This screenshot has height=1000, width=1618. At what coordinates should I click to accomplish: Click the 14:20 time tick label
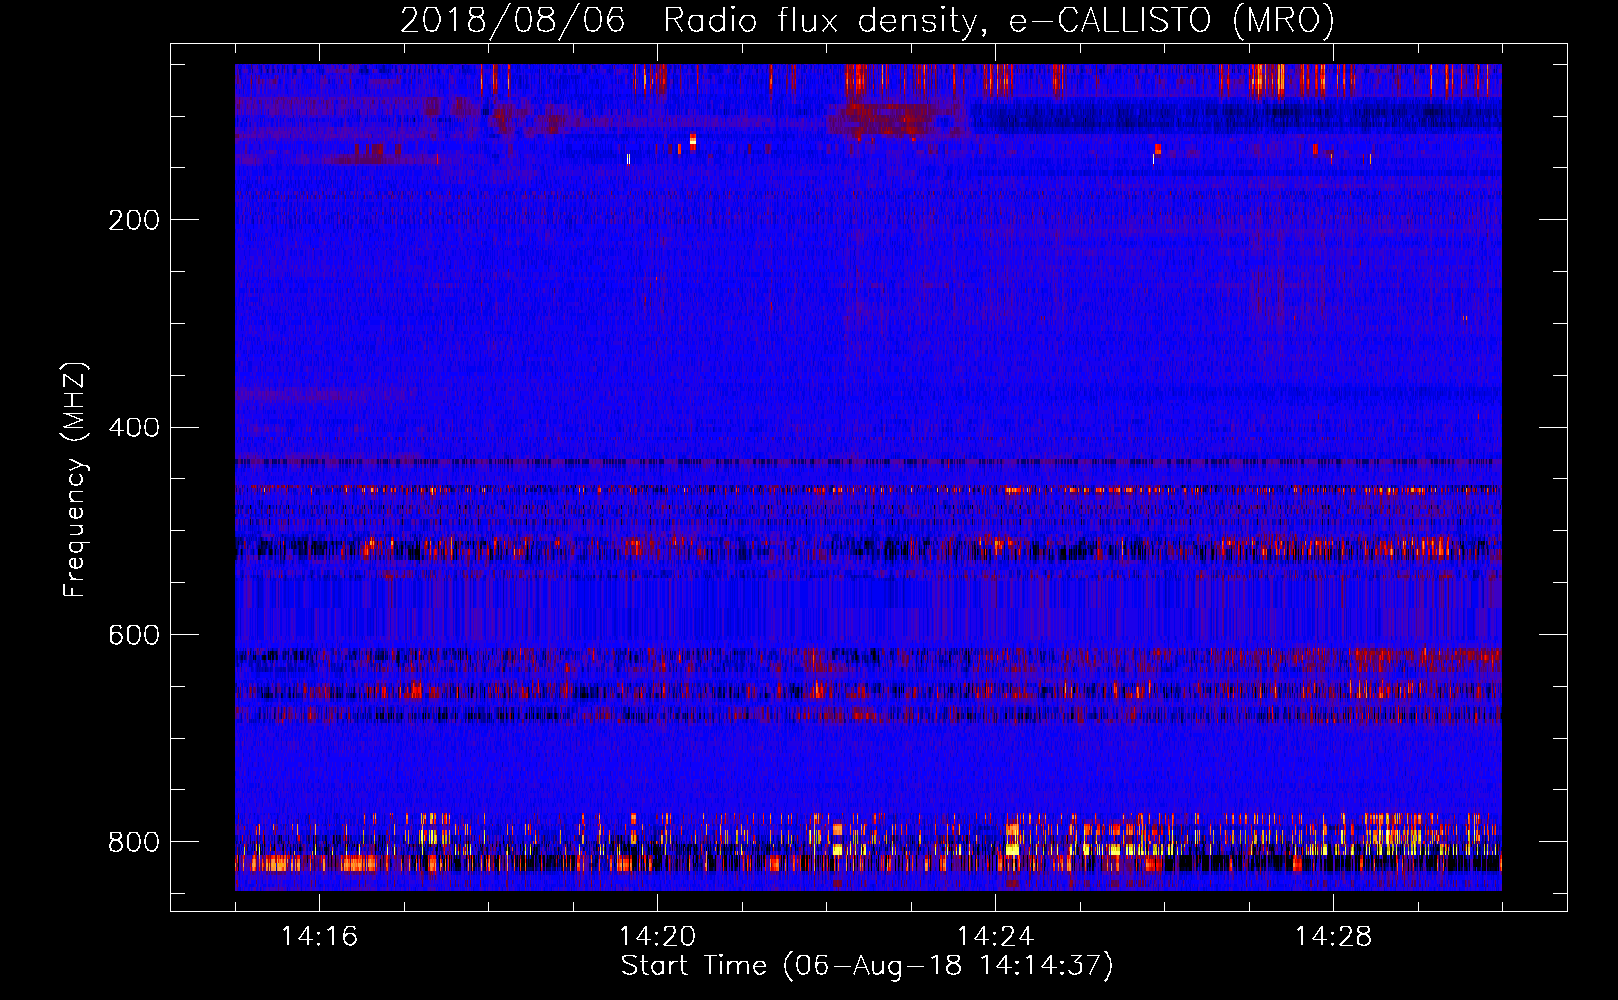click(657, 936)
